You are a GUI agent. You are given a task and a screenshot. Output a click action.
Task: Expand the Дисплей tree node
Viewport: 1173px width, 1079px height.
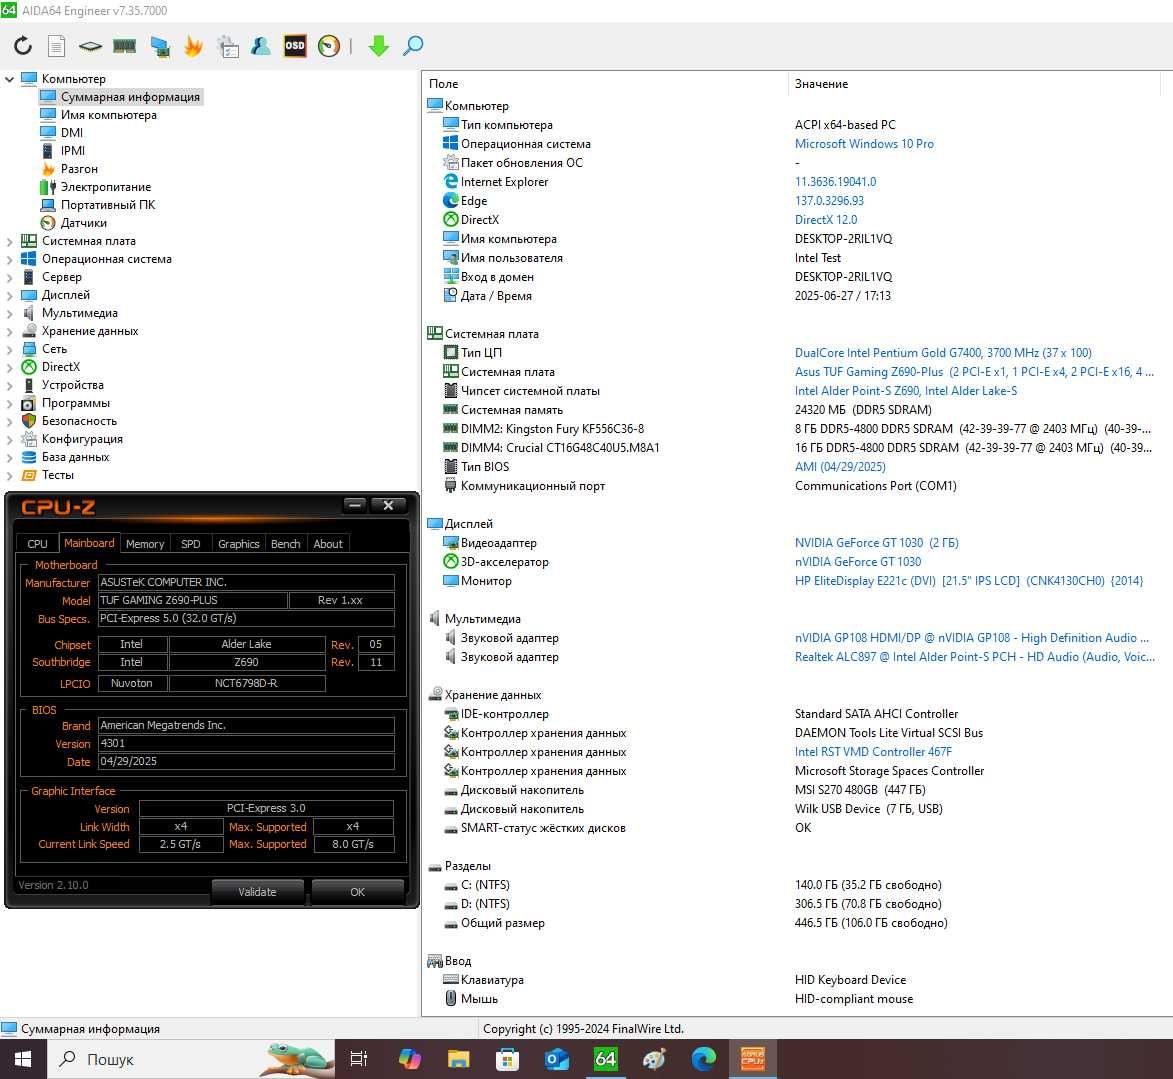pyautogui.click(x=9, y=295)
